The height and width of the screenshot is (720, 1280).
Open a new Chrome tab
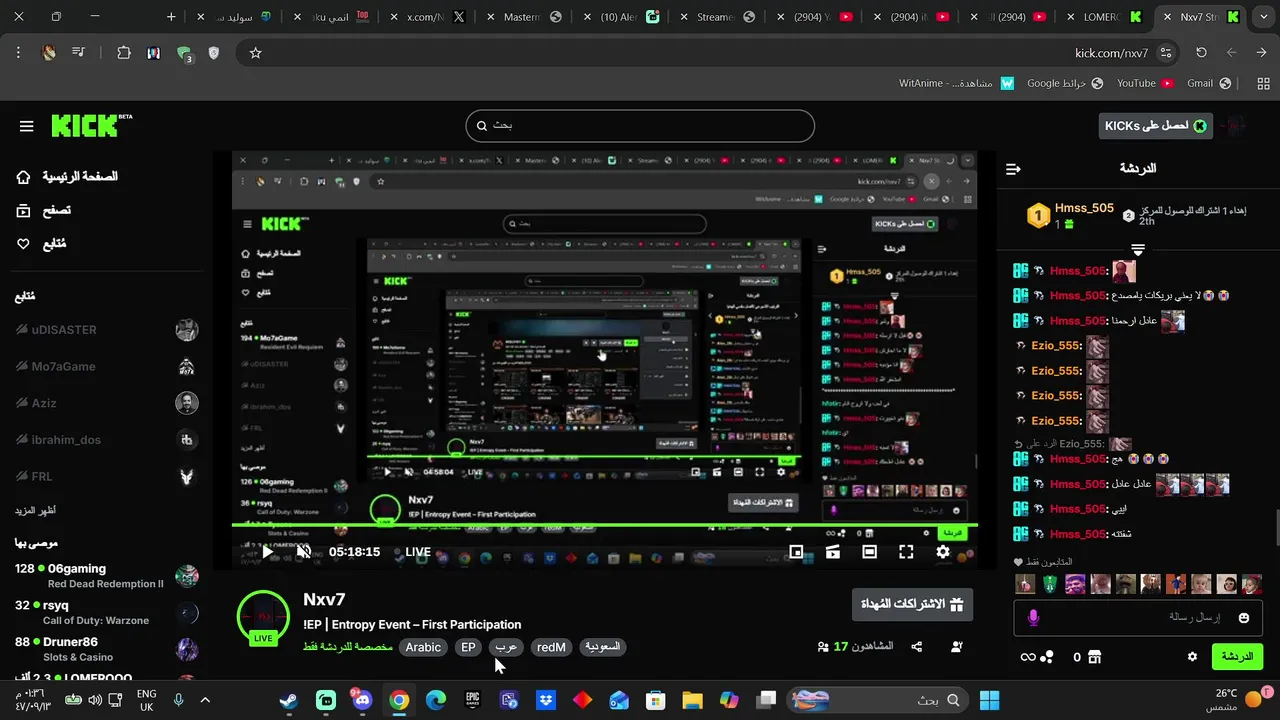tap(171, 17)
